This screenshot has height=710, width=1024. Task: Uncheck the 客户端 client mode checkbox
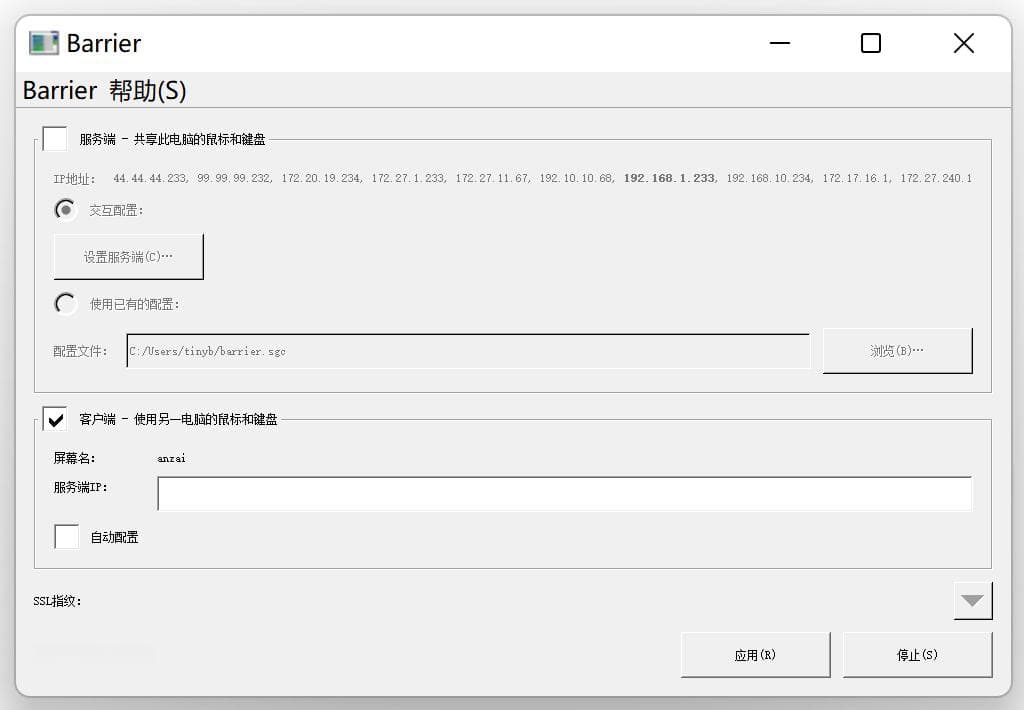pos(55,419)
